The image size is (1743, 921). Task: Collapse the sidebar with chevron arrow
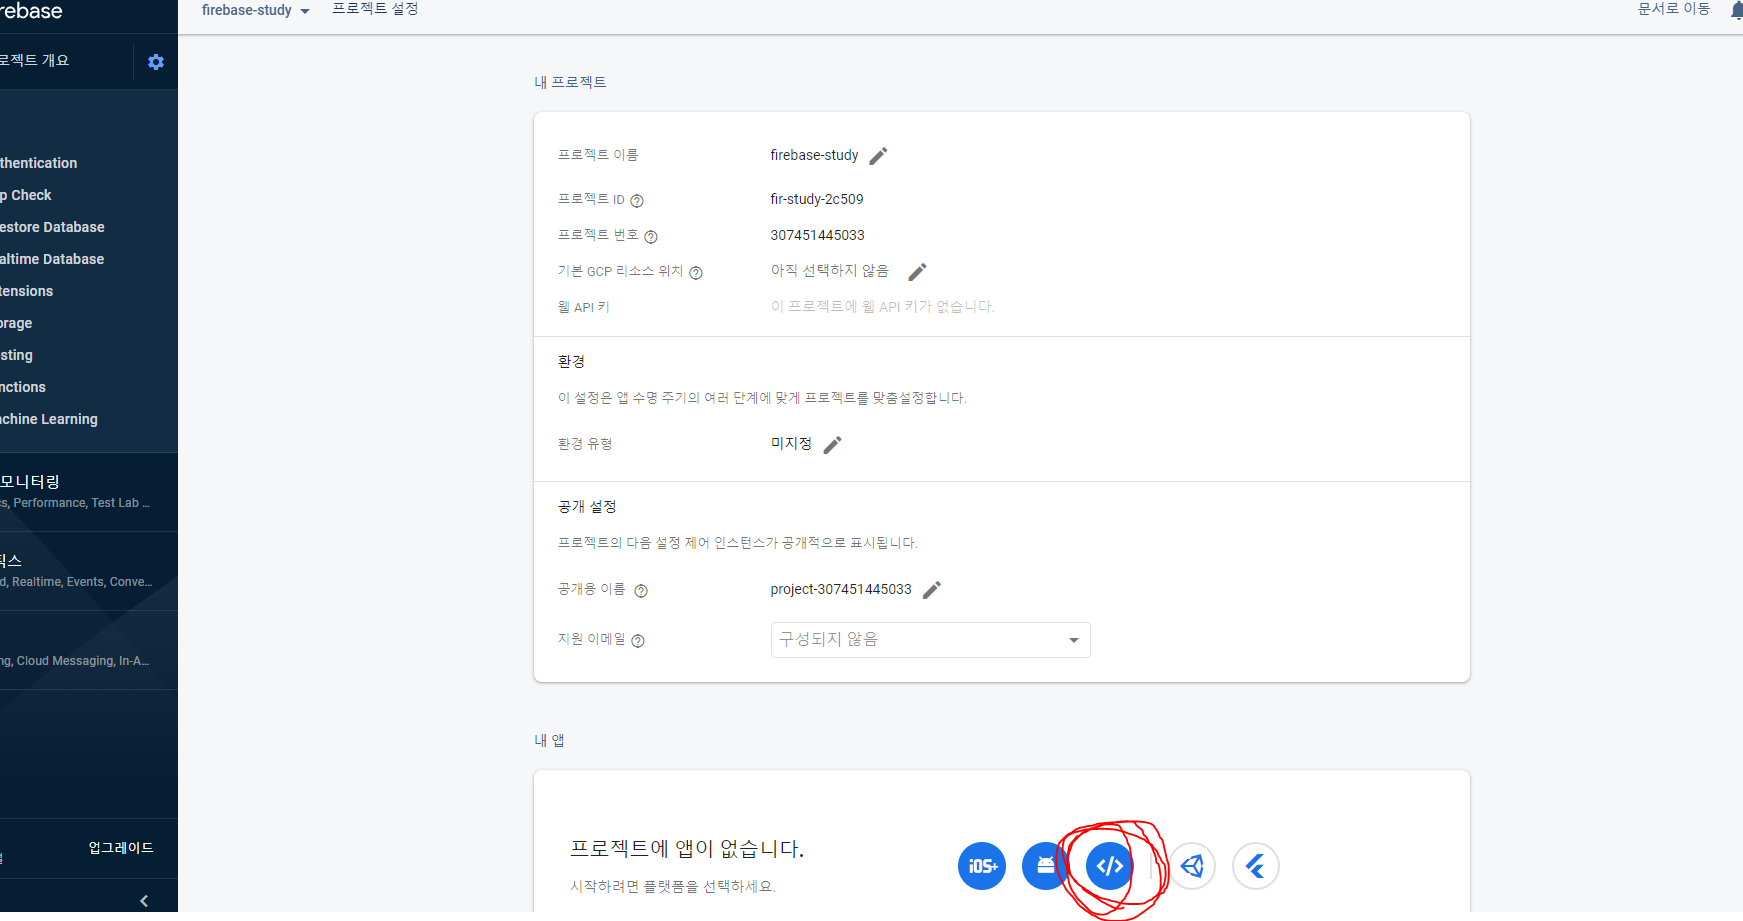144,901
